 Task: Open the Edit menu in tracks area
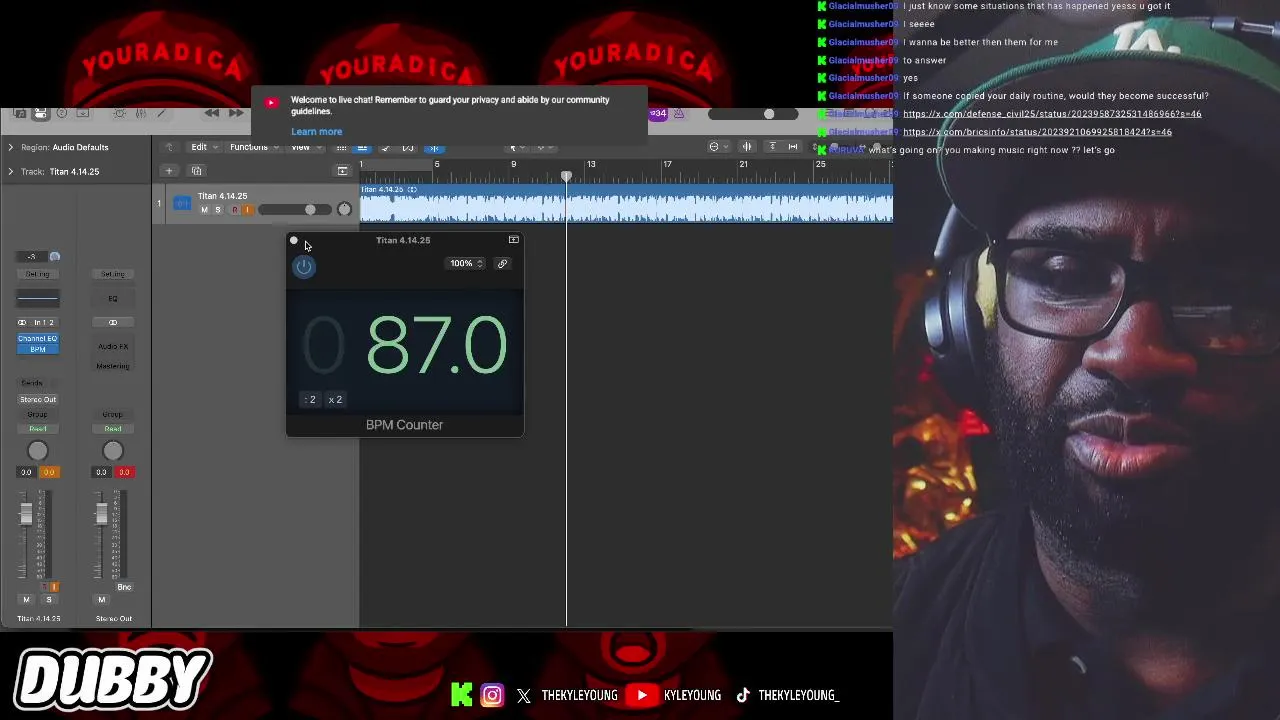click(x=205, y=147)
